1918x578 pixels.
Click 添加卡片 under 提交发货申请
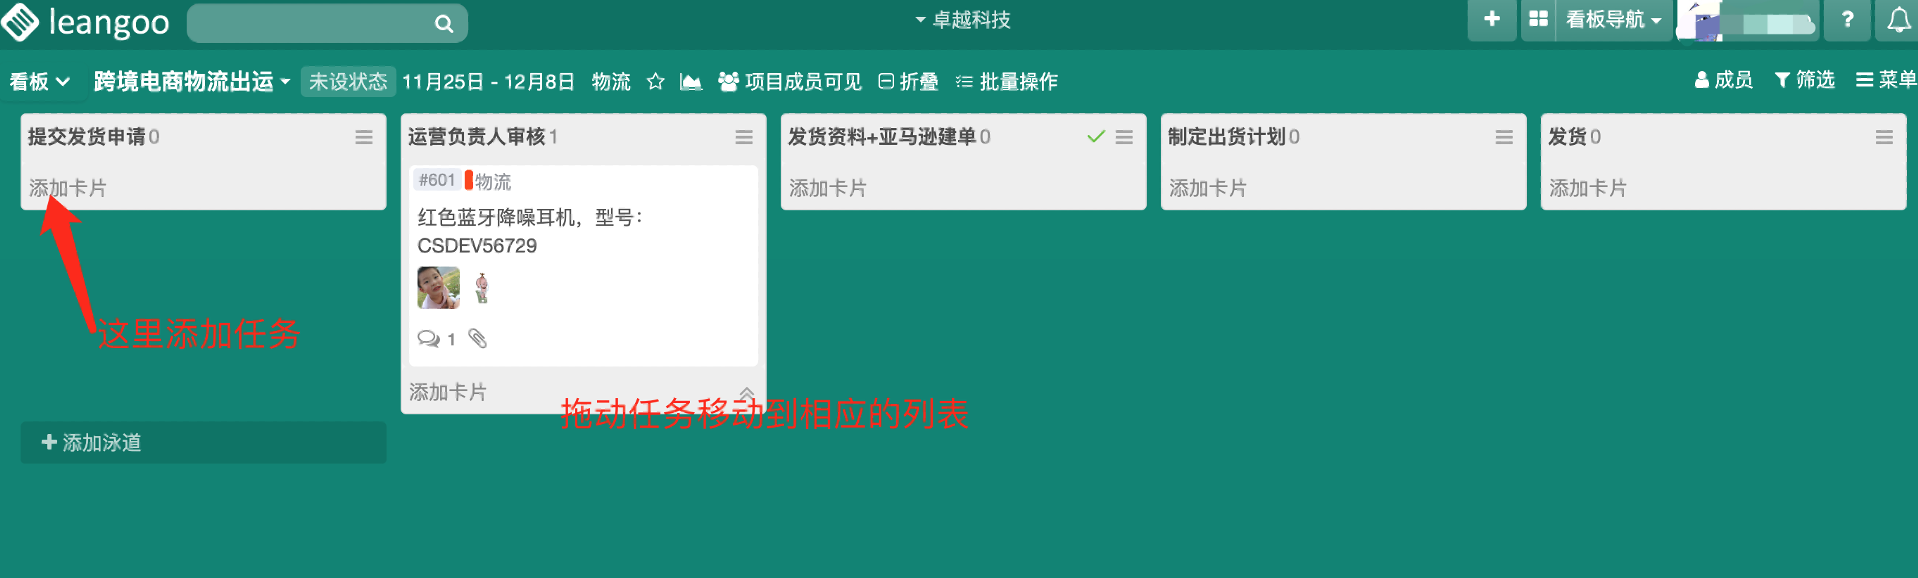coord(68,188)
